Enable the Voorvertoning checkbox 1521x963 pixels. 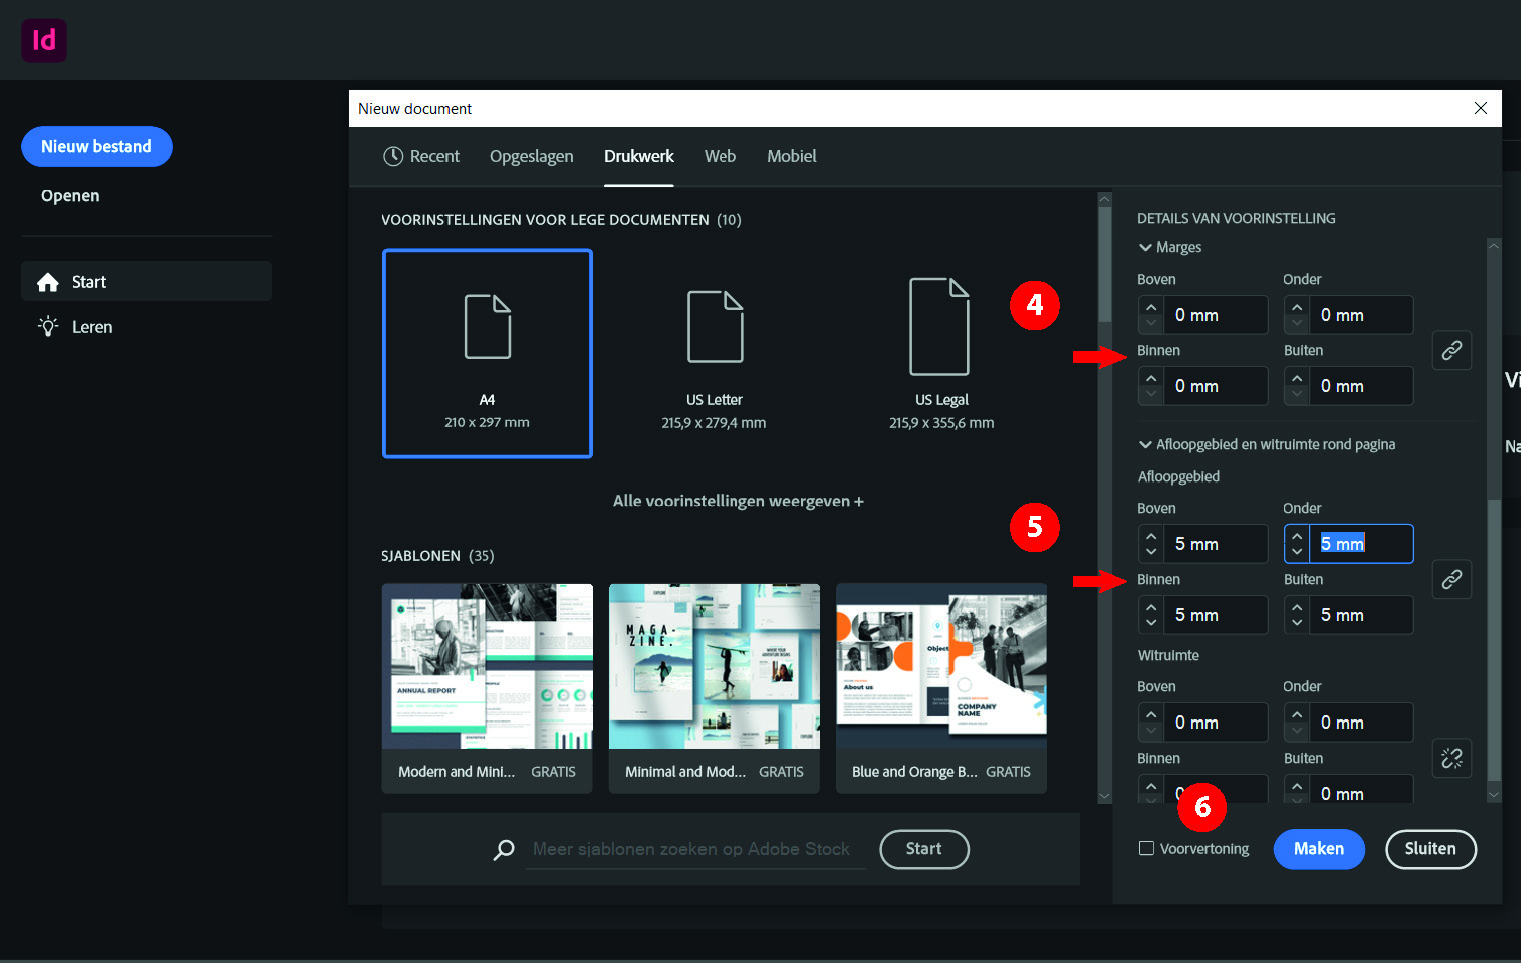click(1146, 848)
